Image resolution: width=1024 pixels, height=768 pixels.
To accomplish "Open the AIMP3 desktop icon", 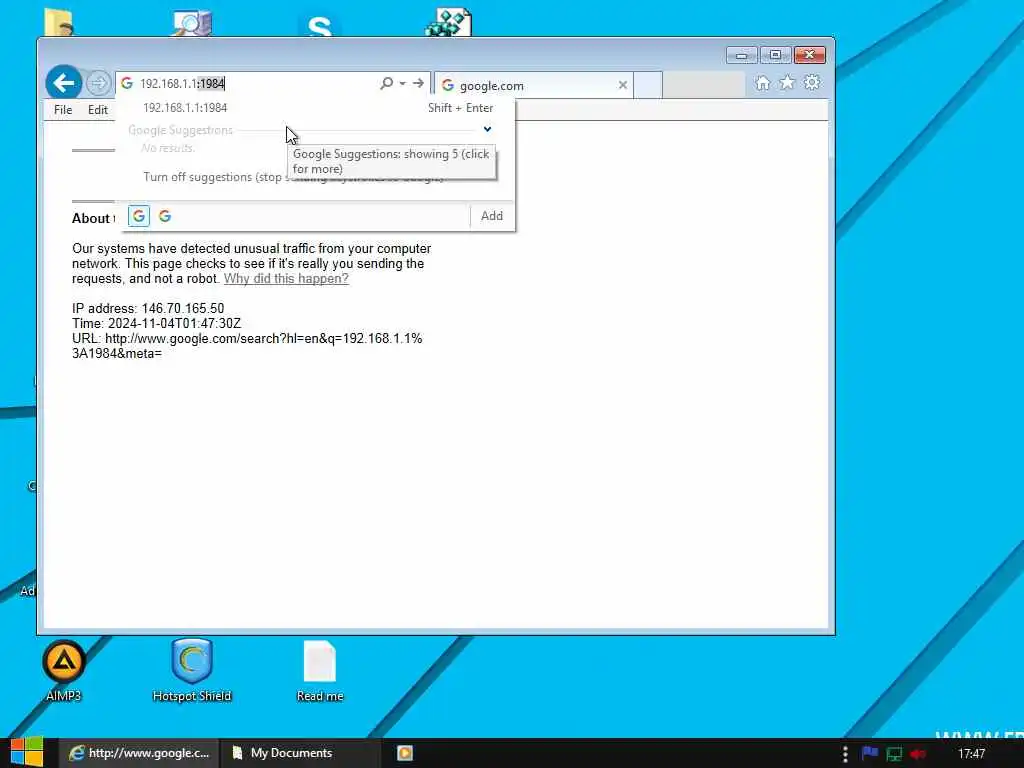I will 64,671.
